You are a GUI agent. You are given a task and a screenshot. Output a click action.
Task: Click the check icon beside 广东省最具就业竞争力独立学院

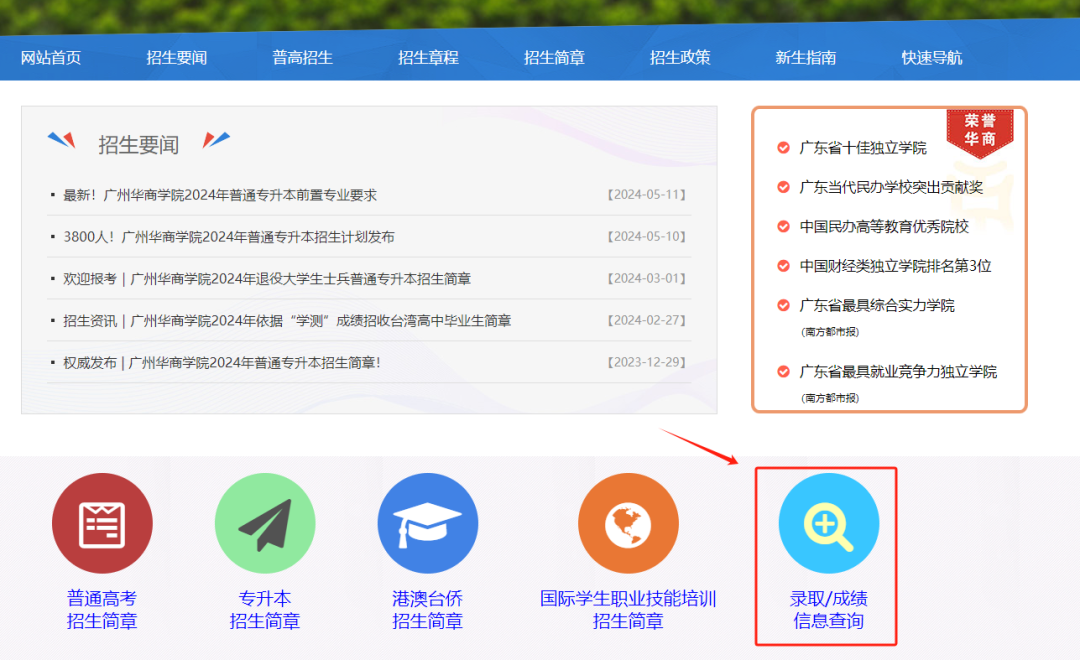click(782, 370)
